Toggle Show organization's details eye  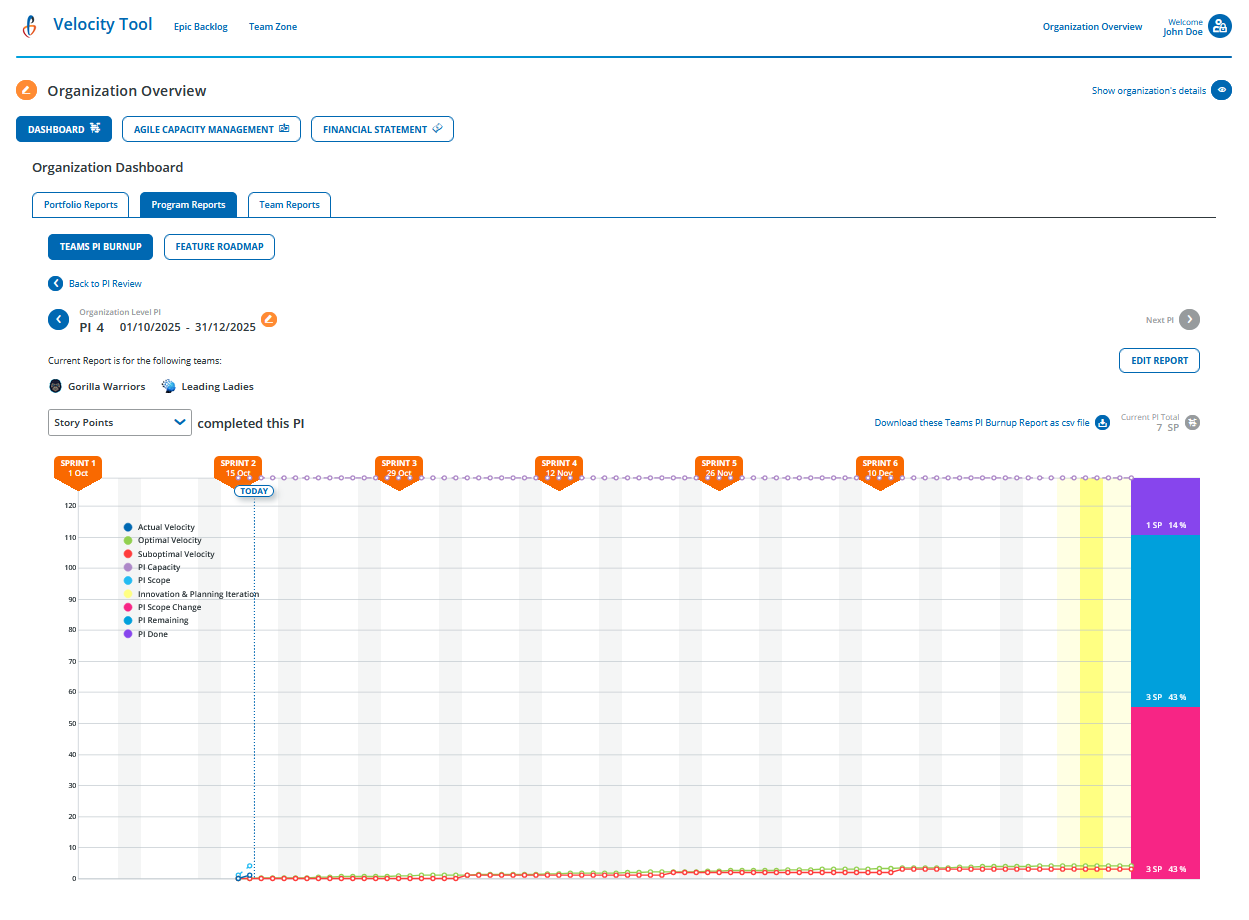(x=1221, y=90)
